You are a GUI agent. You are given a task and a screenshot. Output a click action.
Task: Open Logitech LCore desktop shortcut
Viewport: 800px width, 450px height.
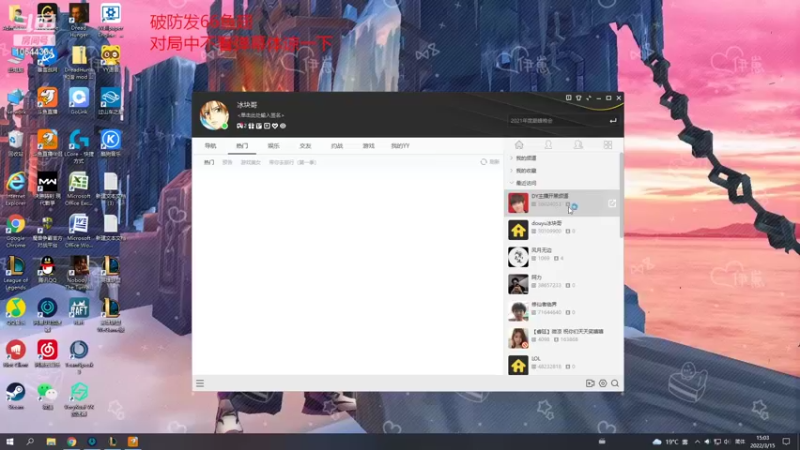[x=79, y=146]
